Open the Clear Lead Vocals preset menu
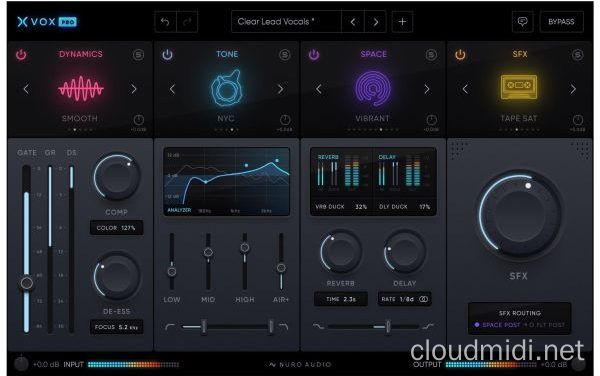 (286, 22)
